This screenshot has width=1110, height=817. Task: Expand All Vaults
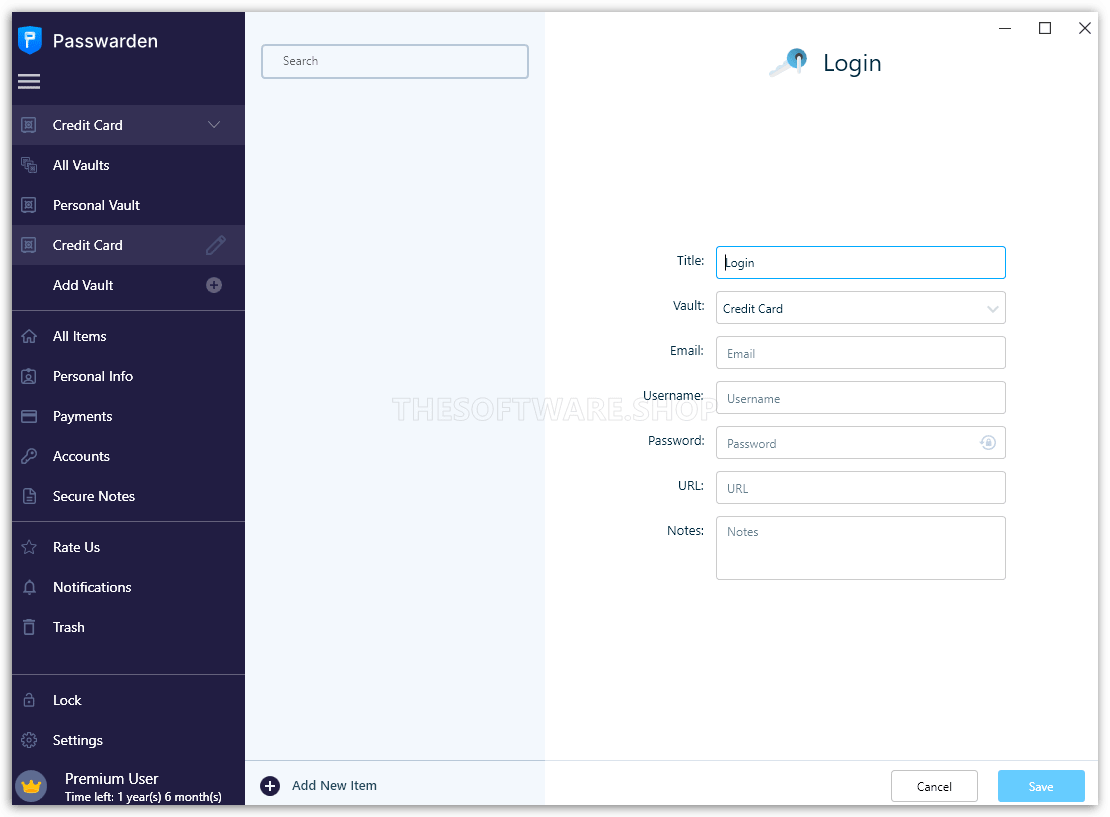point(80,164)
